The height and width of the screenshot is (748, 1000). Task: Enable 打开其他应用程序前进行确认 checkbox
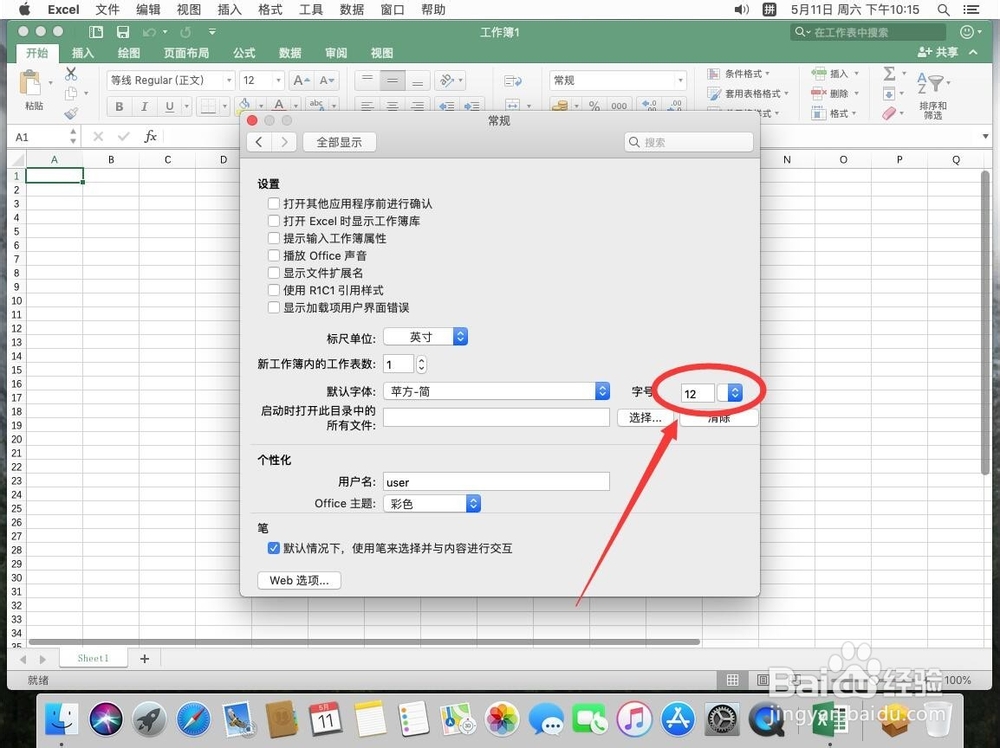[274, 203]
